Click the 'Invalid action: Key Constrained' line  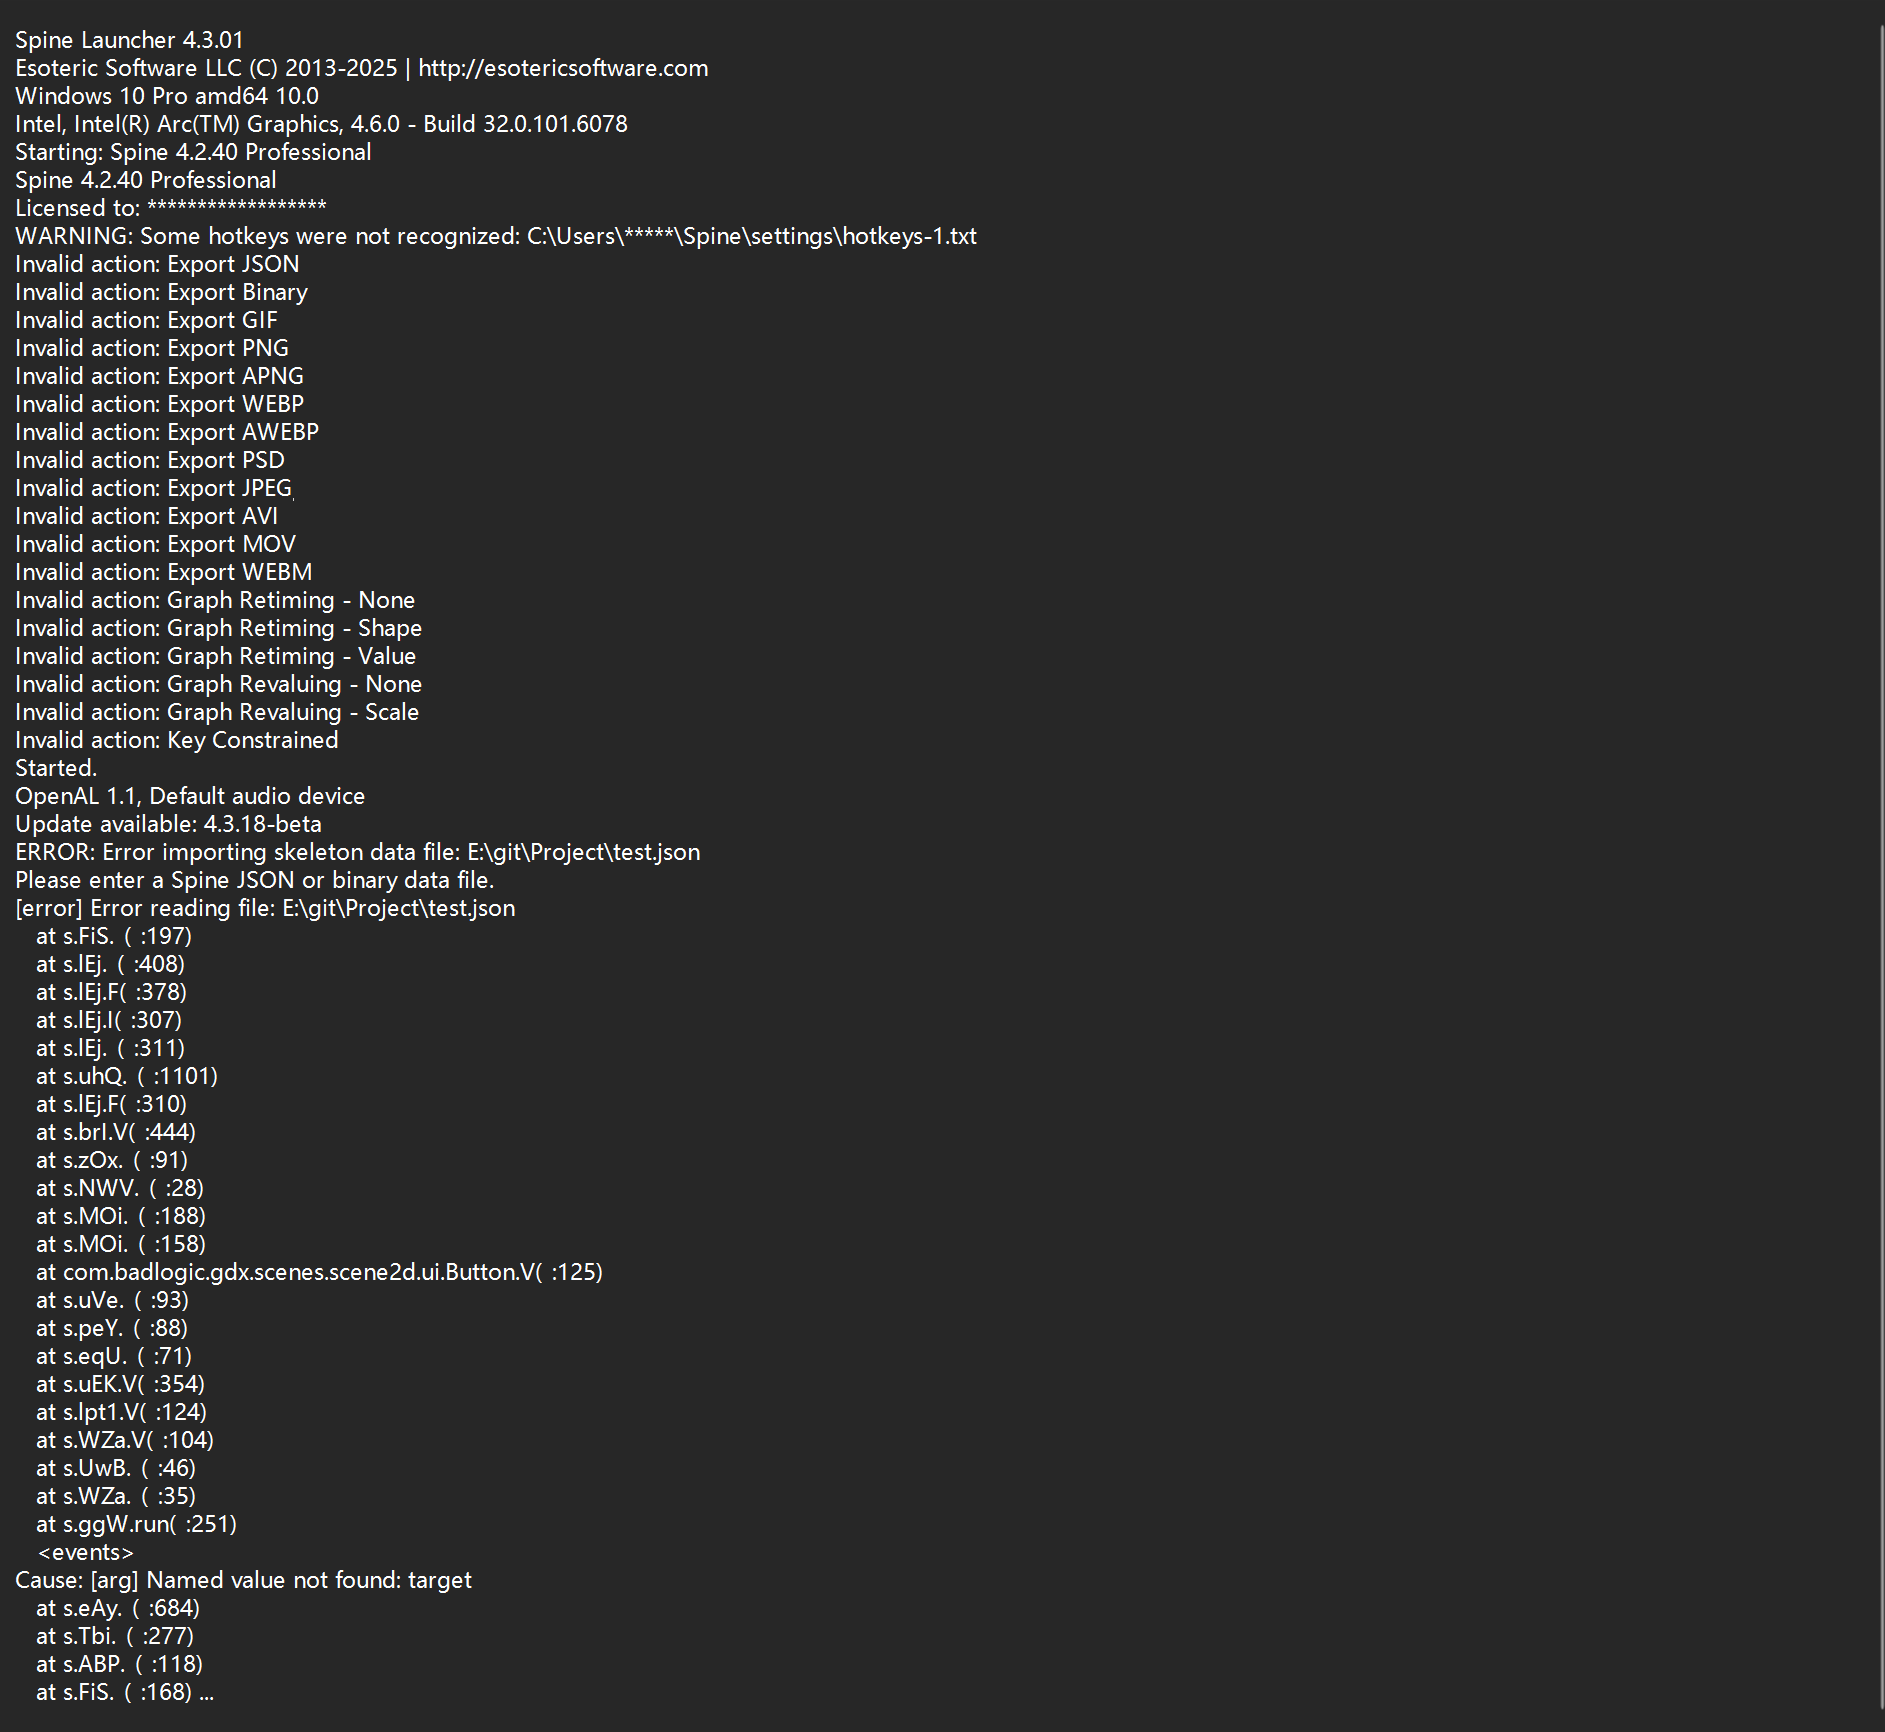click(x=176, y=740)
